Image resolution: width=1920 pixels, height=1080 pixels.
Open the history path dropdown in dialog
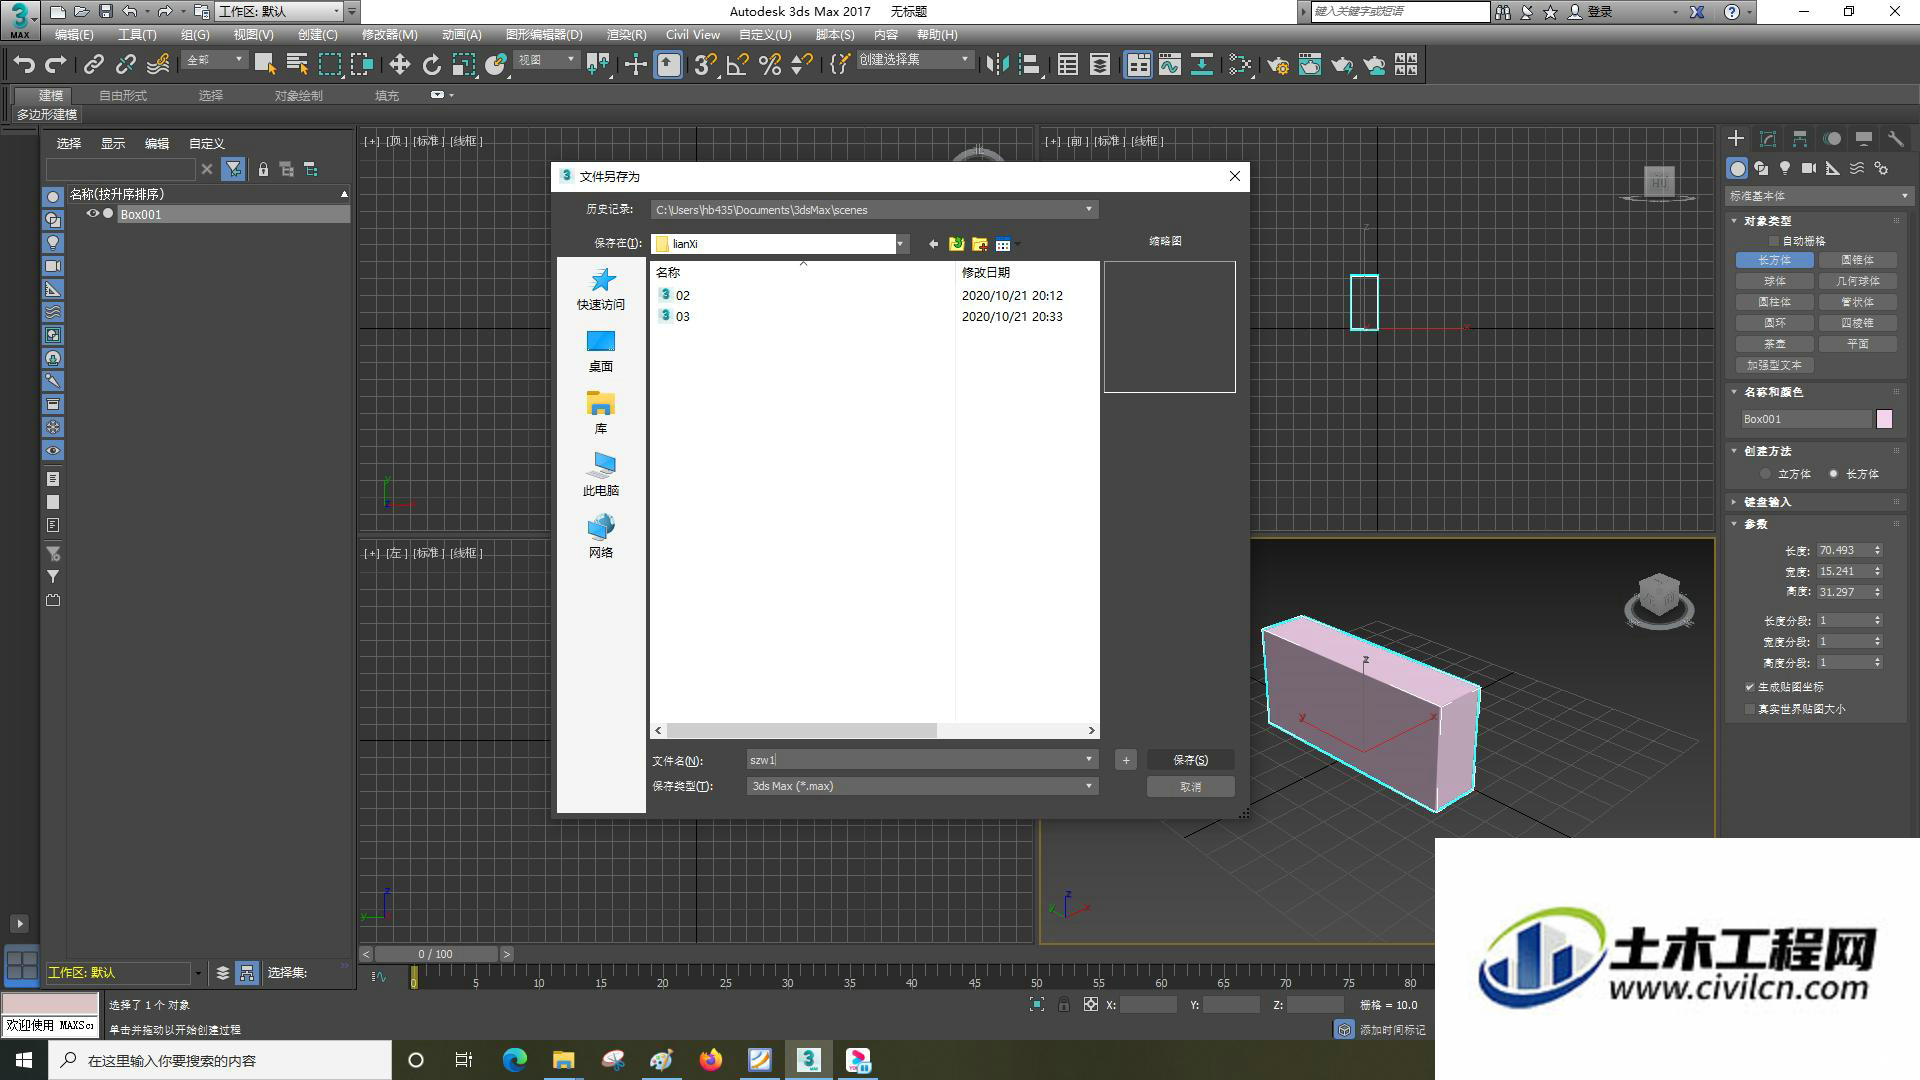(x=1089, y=210)
